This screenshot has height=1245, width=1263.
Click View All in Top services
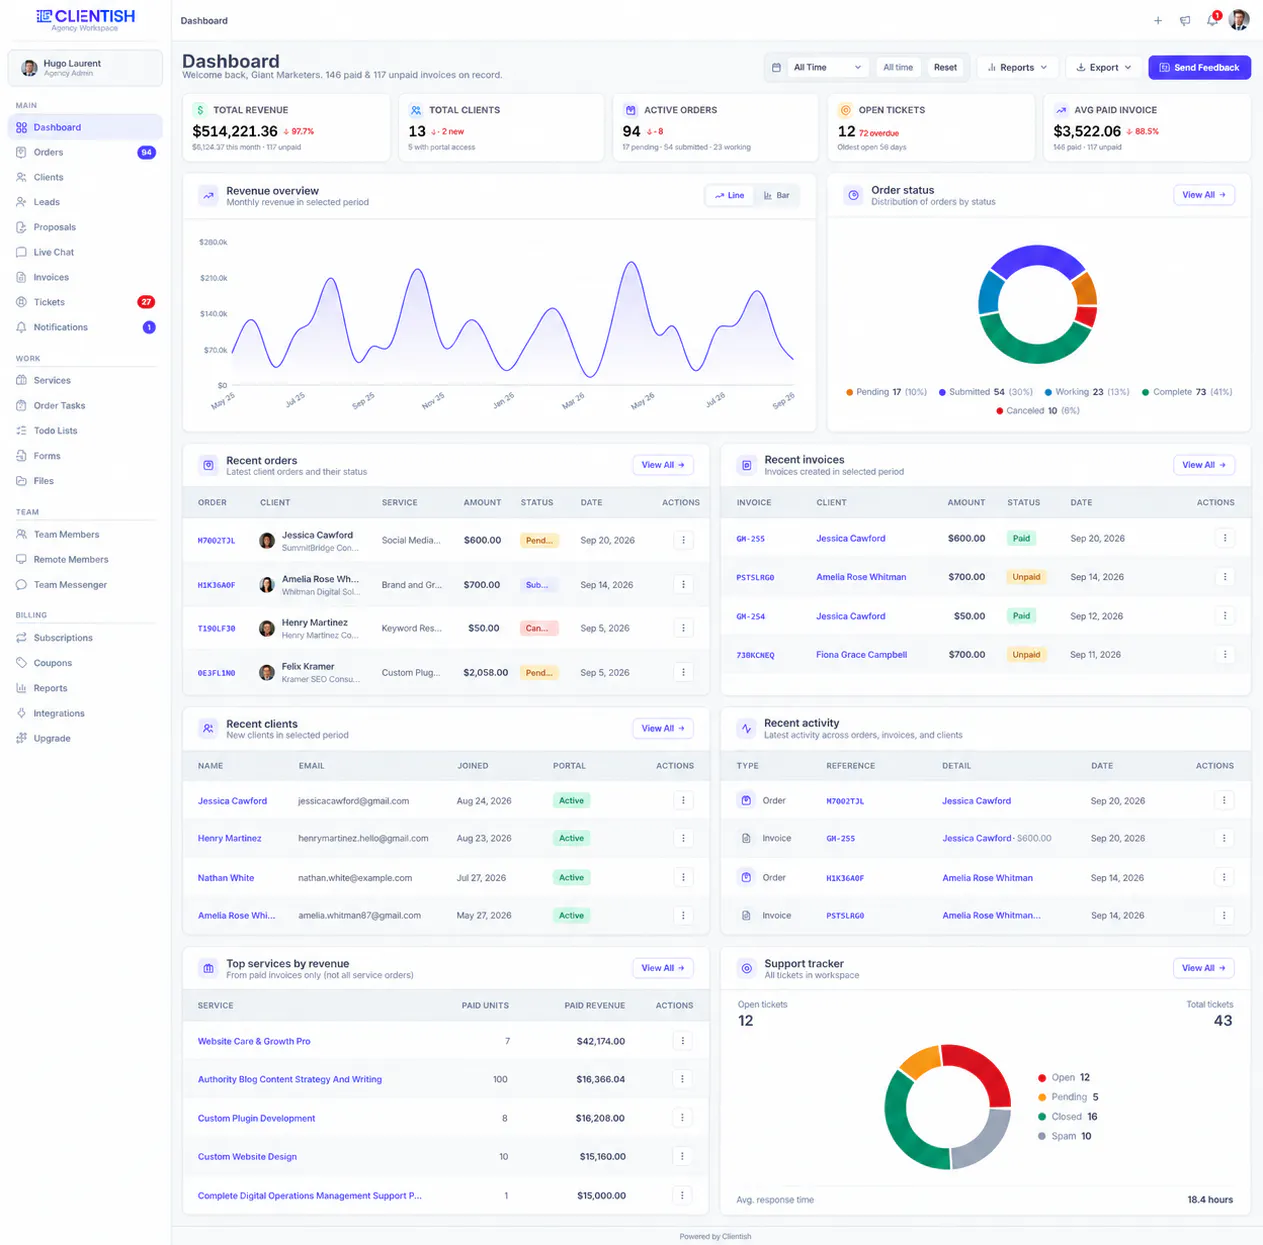click(663, 968)
